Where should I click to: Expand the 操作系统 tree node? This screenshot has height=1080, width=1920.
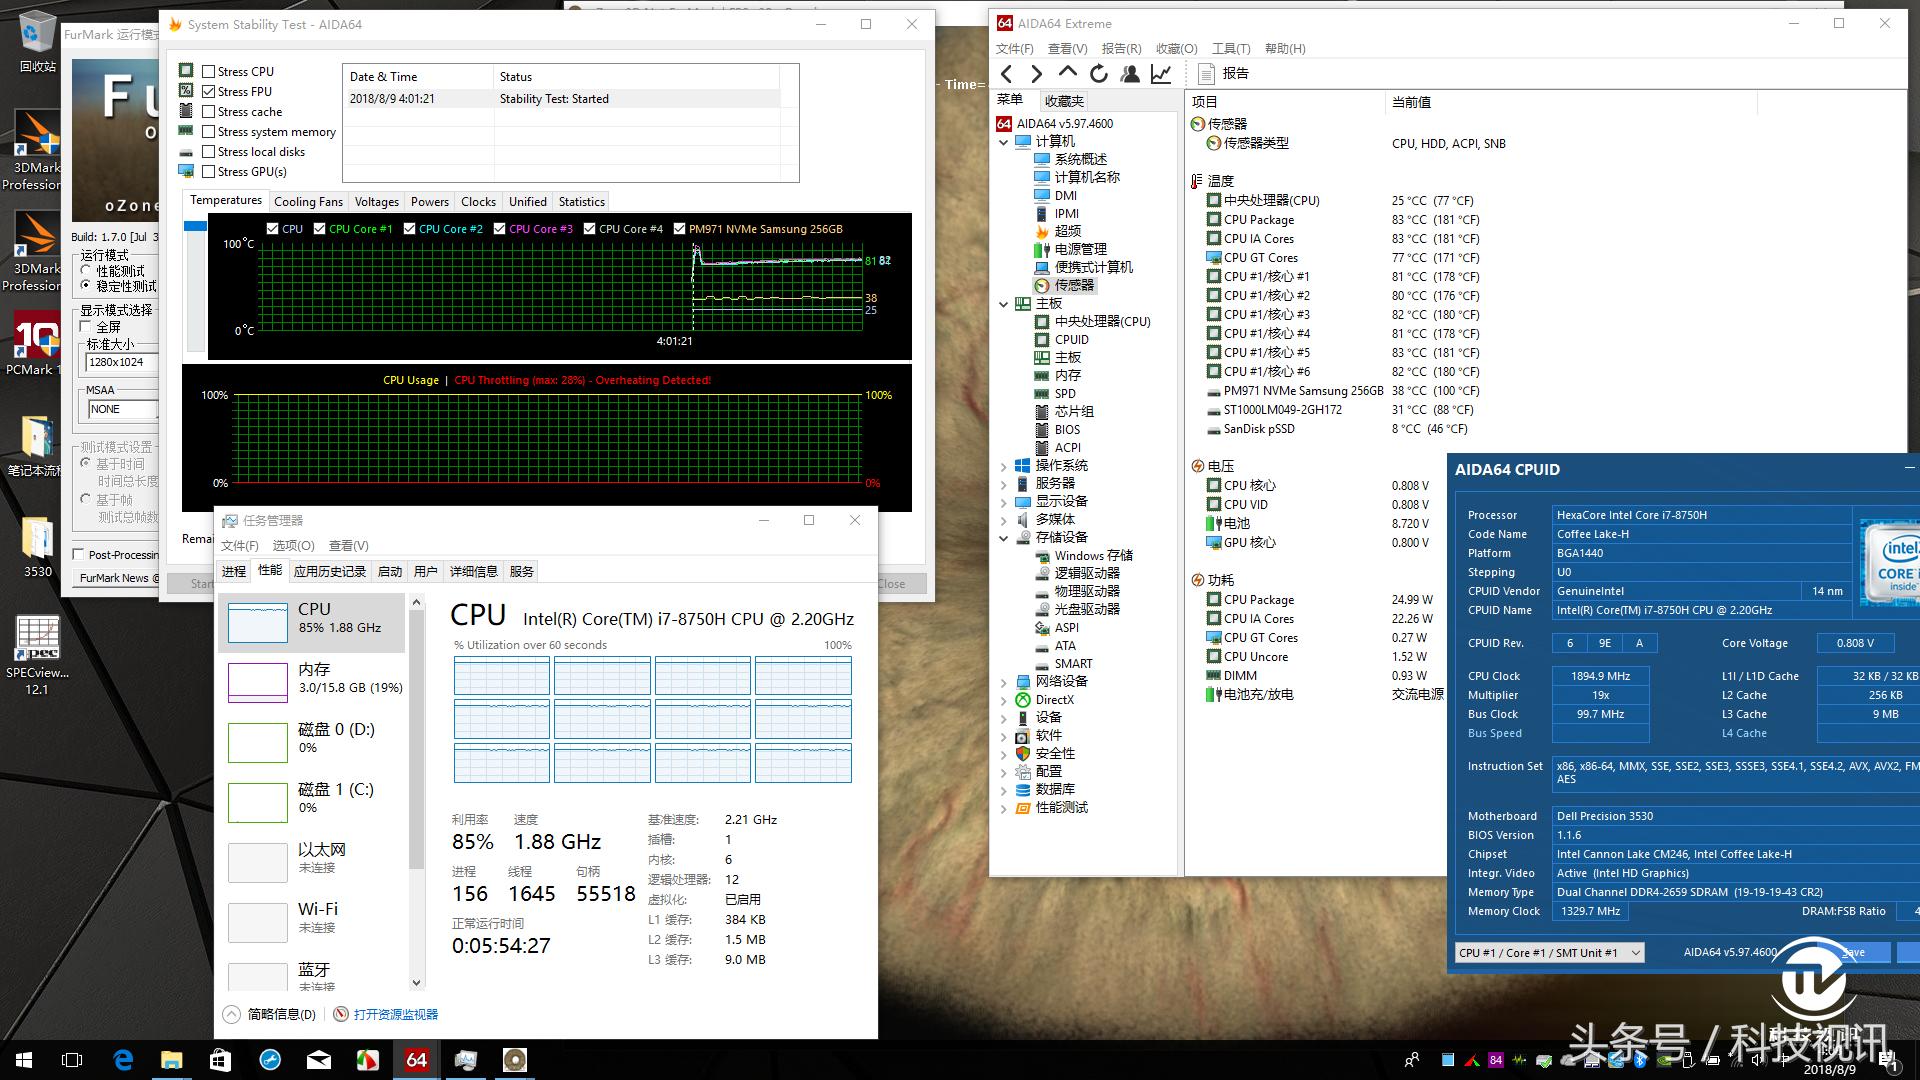tap(1004, 466)
